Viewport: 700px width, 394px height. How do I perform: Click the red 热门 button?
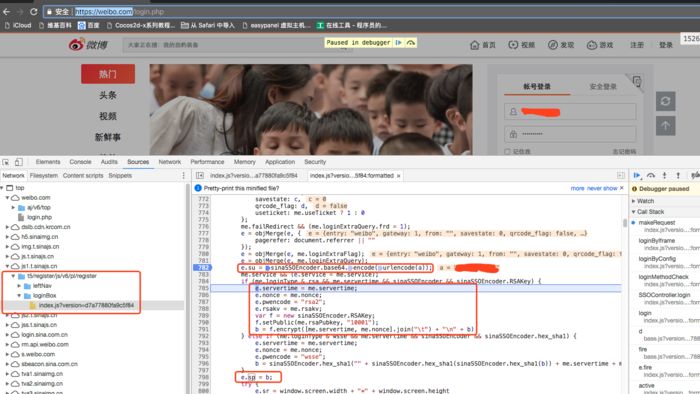click(x=108, y=74)
